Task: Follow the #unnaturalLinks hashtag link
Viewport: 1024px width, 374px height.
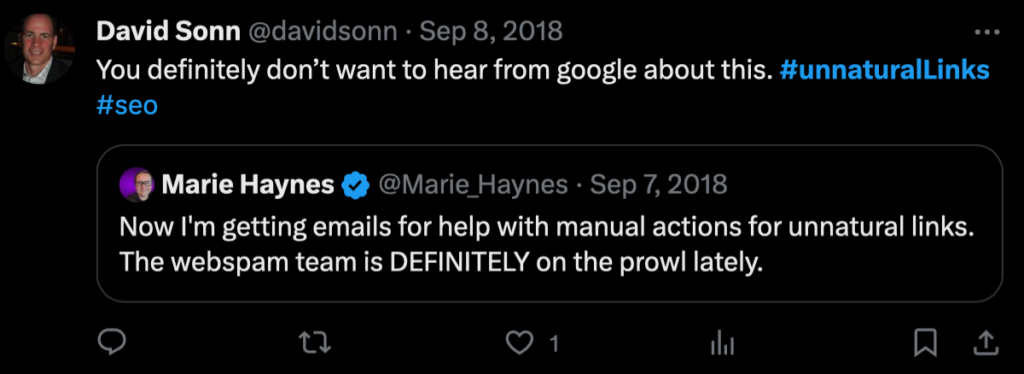Action: (885, 70)
